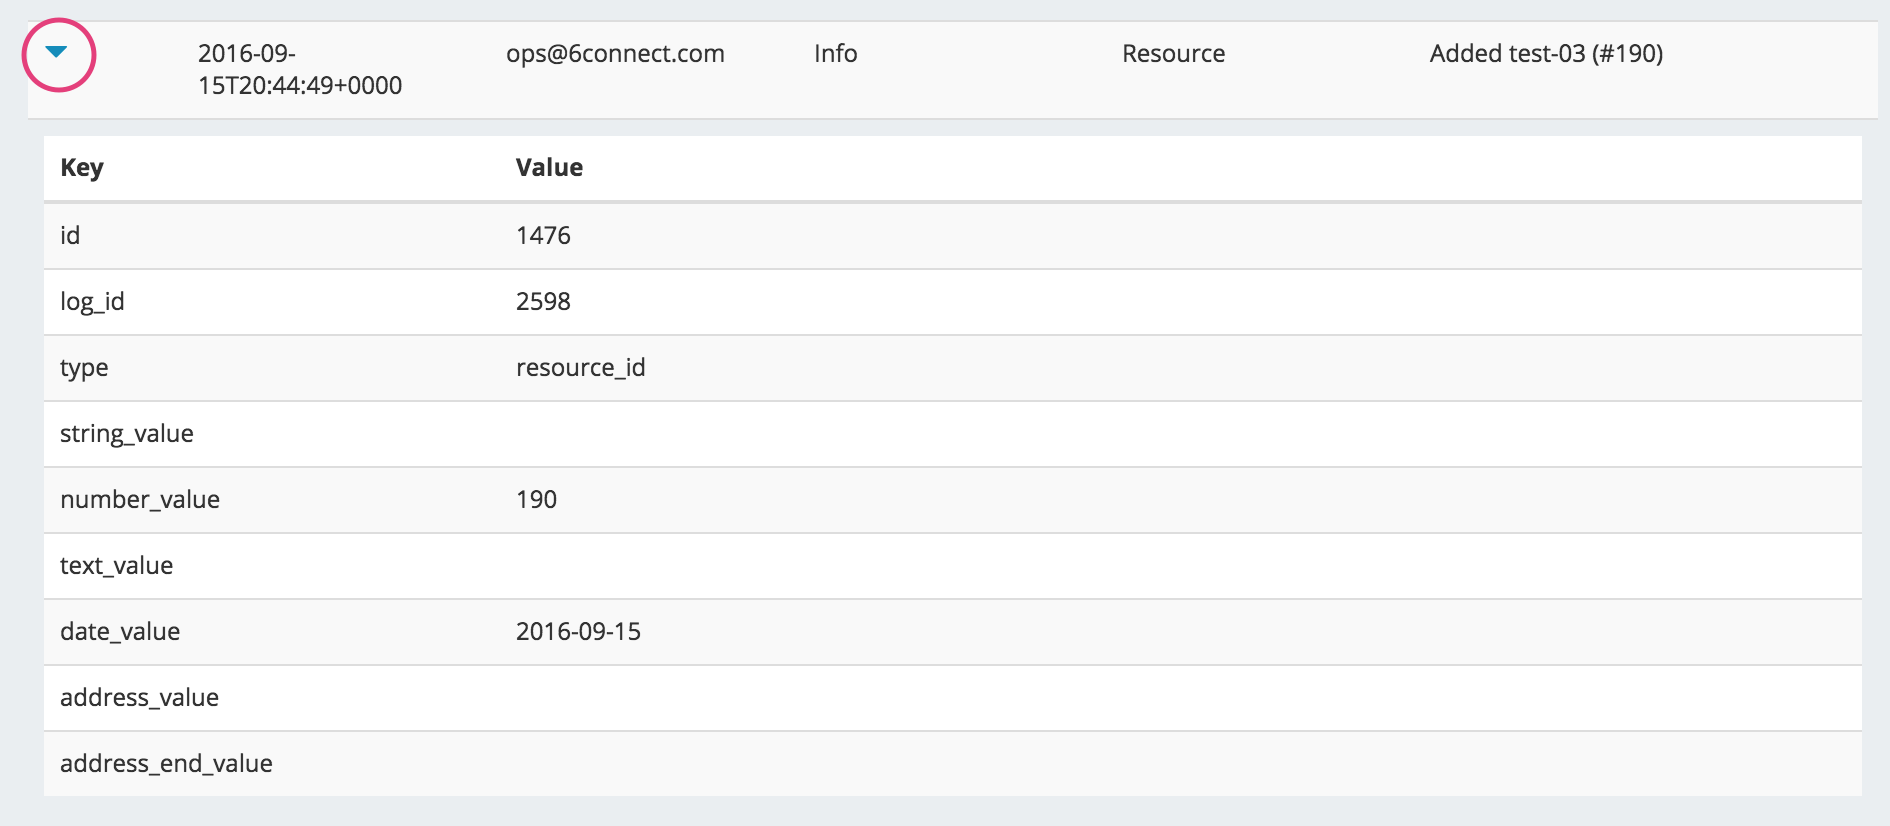Collapse the expanded log entry arrow

tap(57, 53)
